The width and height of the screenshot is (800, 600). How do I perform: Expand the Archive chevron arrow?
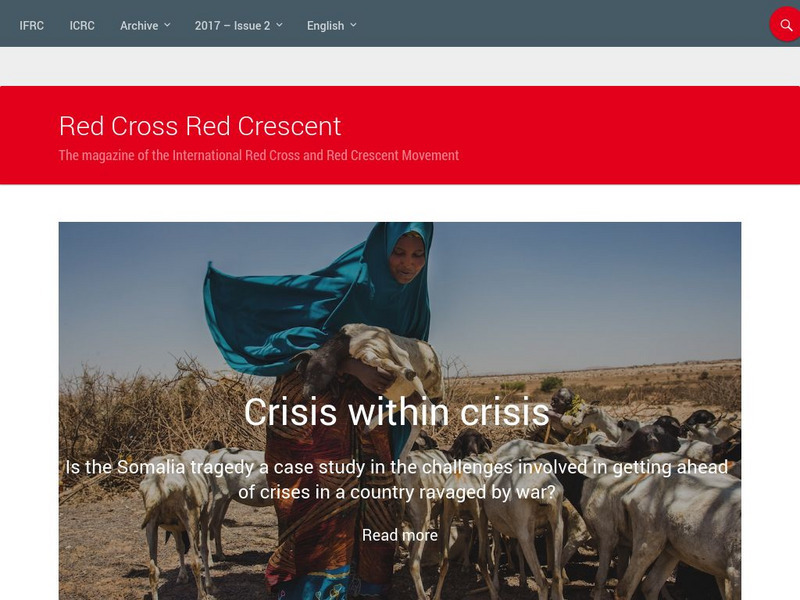pos(167,25)
